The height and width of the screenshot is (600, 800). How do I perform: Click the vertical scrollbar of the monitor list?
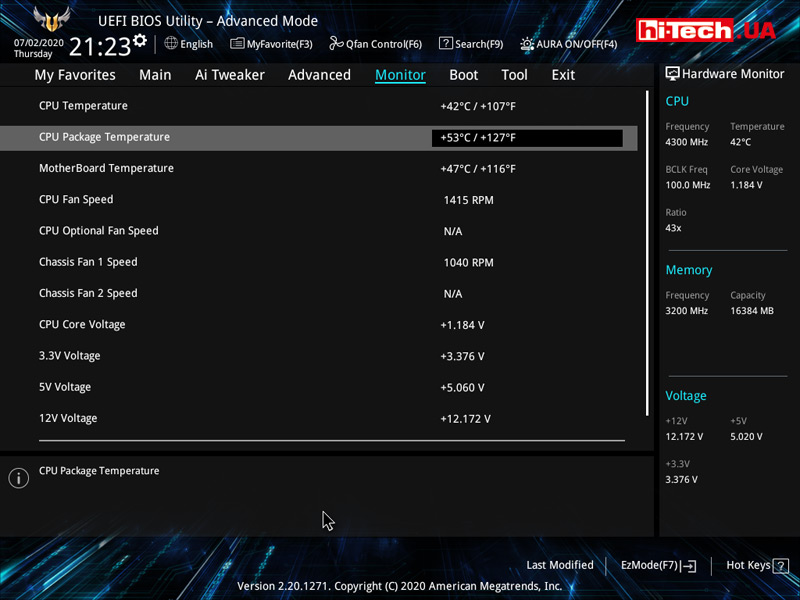(x=647, y=250)
